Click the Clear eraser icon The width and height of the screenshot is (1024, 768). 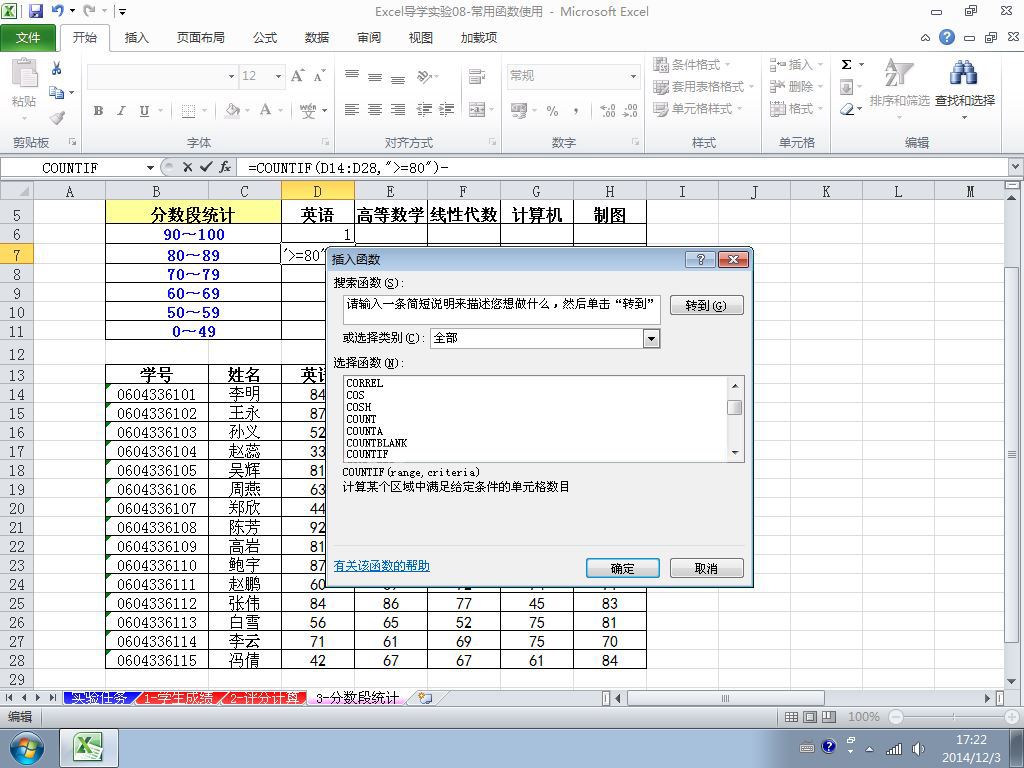click(x=847, y=110)
